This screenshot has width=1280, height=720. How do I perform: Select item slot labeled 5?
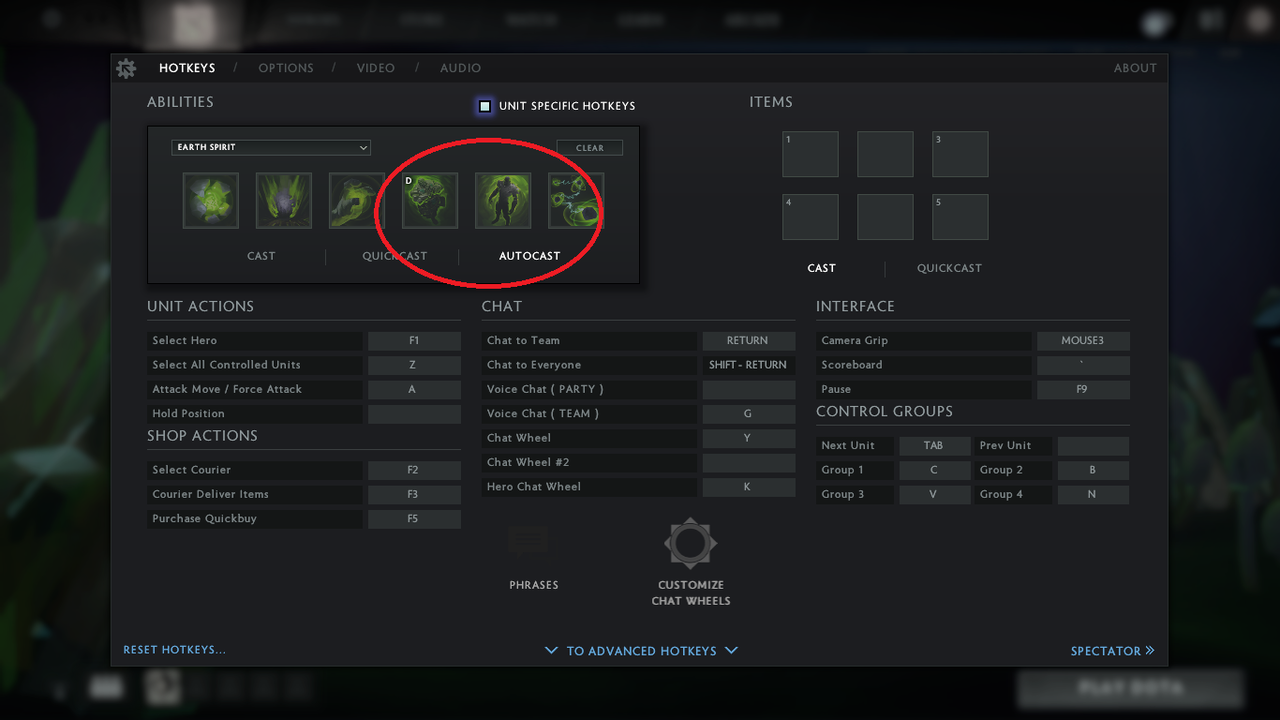point(960,217)
